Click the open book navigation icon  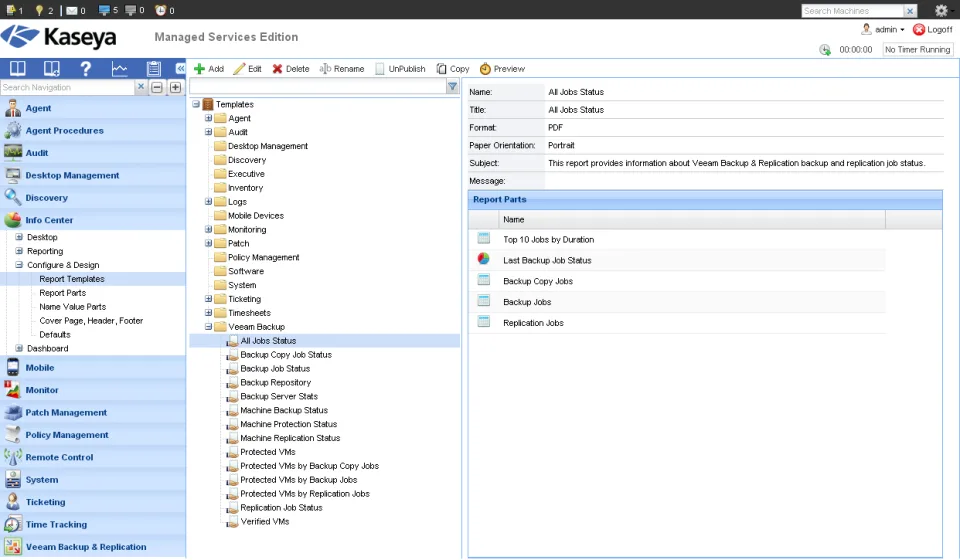click(18, 69)
